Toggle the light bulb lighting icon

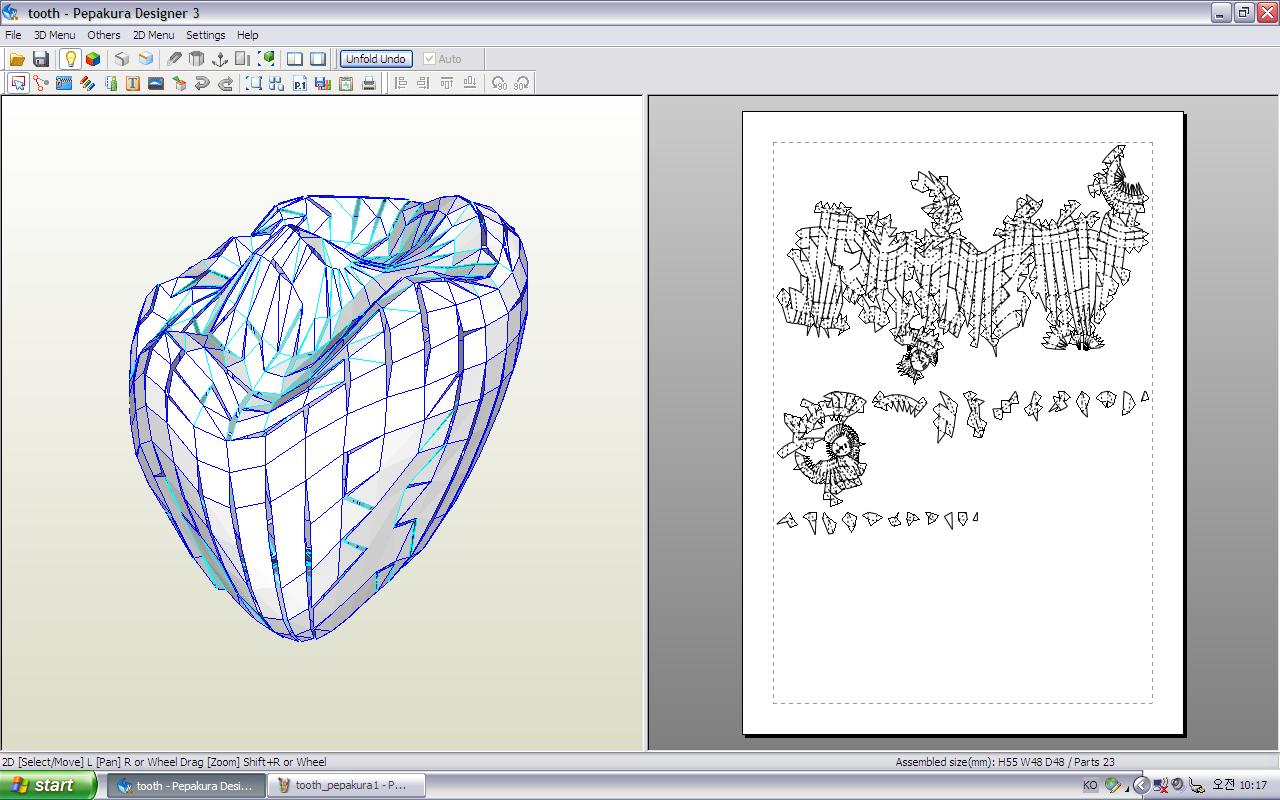70,59
